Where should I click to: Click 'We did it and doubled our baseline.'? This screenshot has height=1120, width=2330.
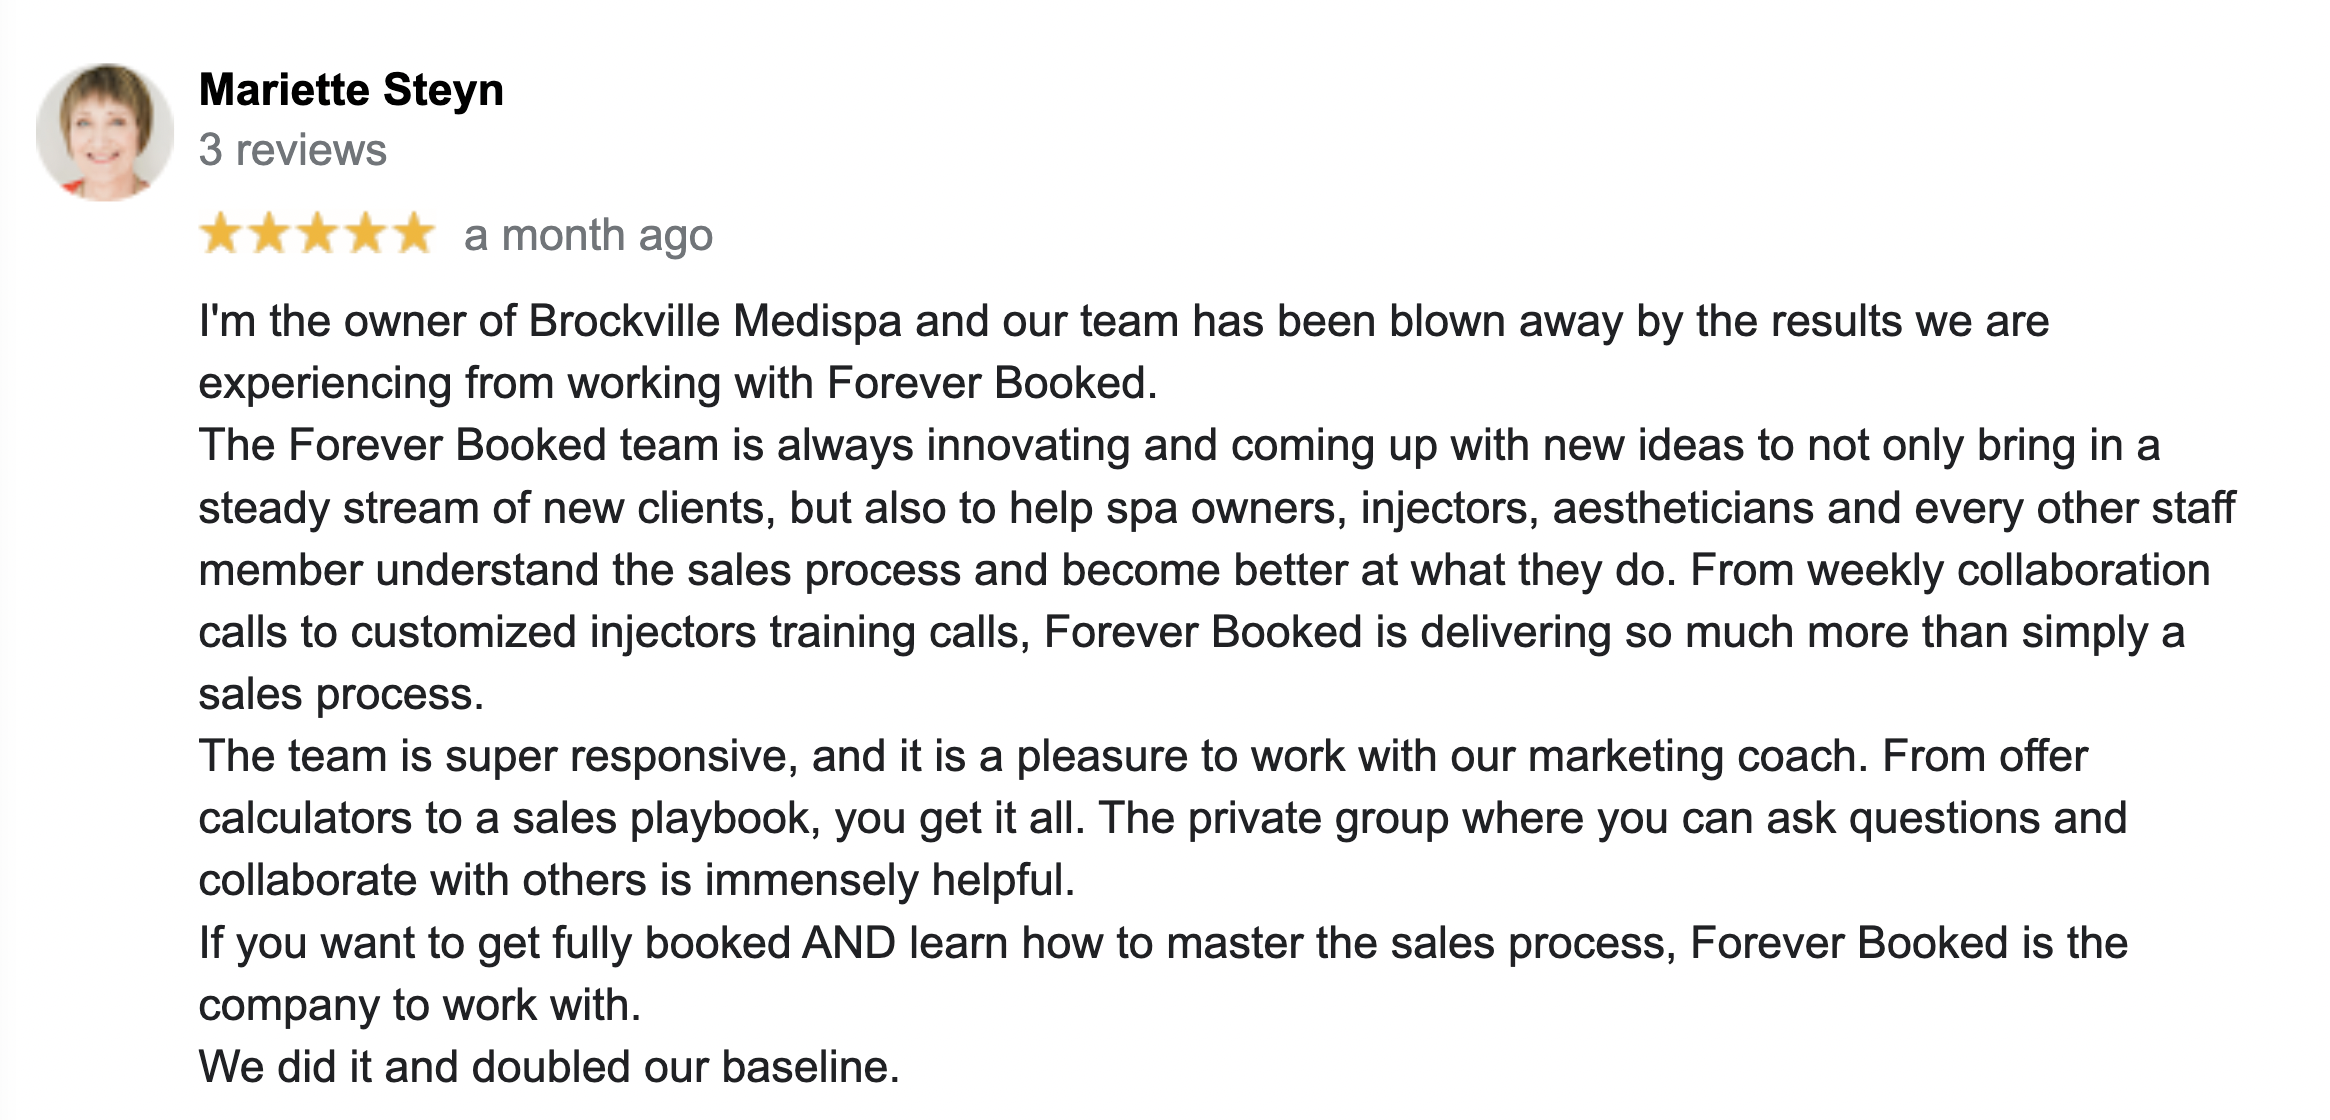pos(549,1067)
